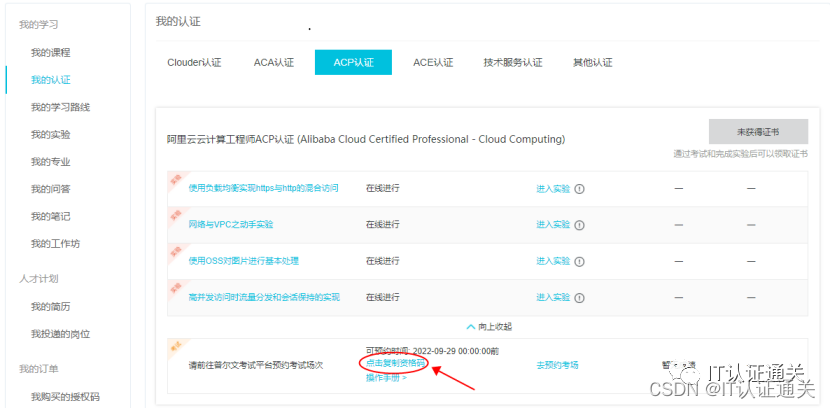Viewport: 831px width, 409px height.
Task: Select 我的认证 in sidebar
Action: 50,80
